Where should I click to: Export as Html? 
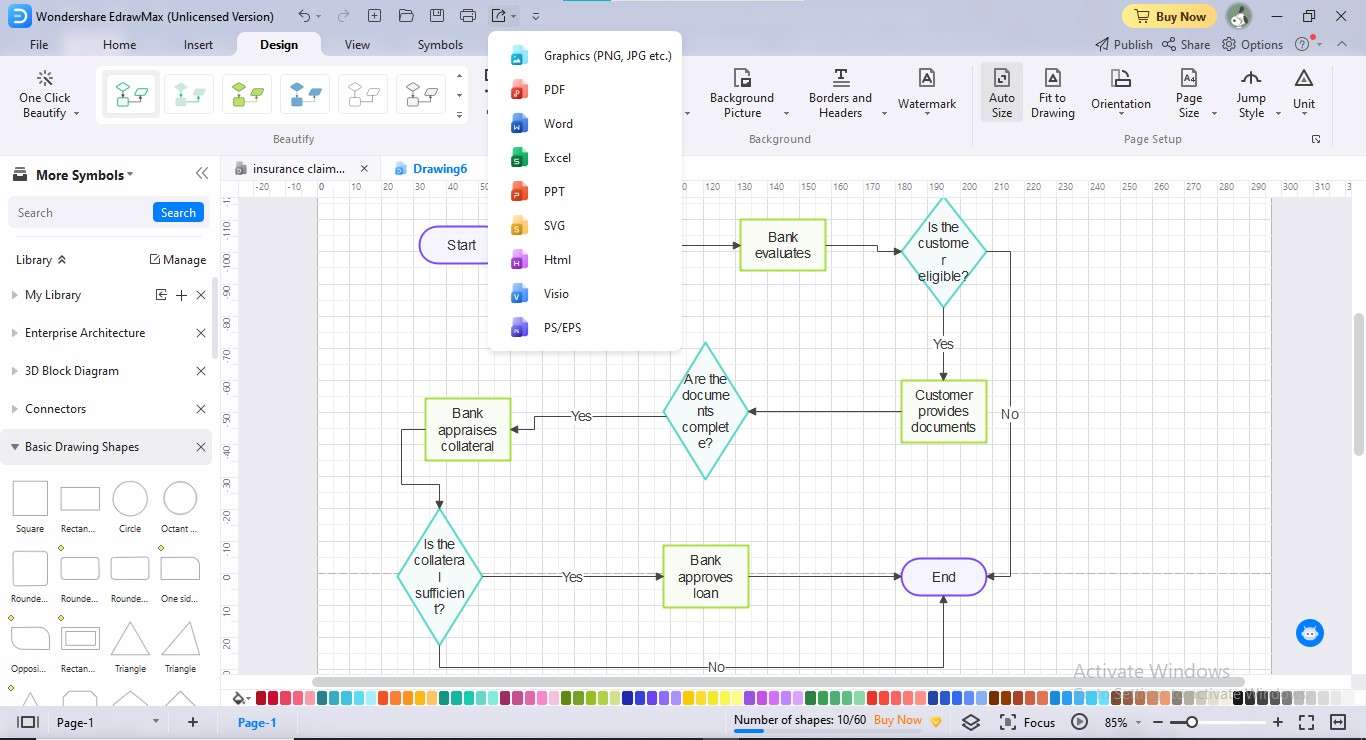[x=585, y=260]
